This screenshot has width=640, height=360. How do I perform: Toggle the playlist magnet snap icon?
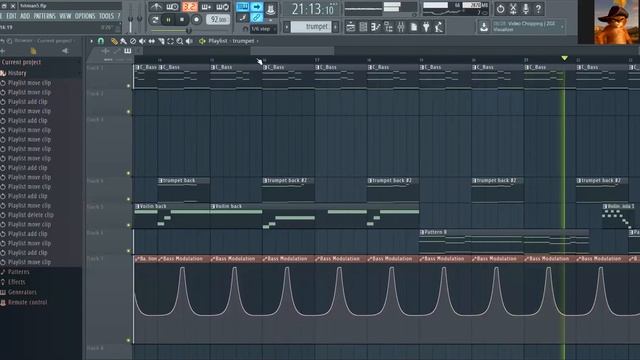(x=101, y=41)
